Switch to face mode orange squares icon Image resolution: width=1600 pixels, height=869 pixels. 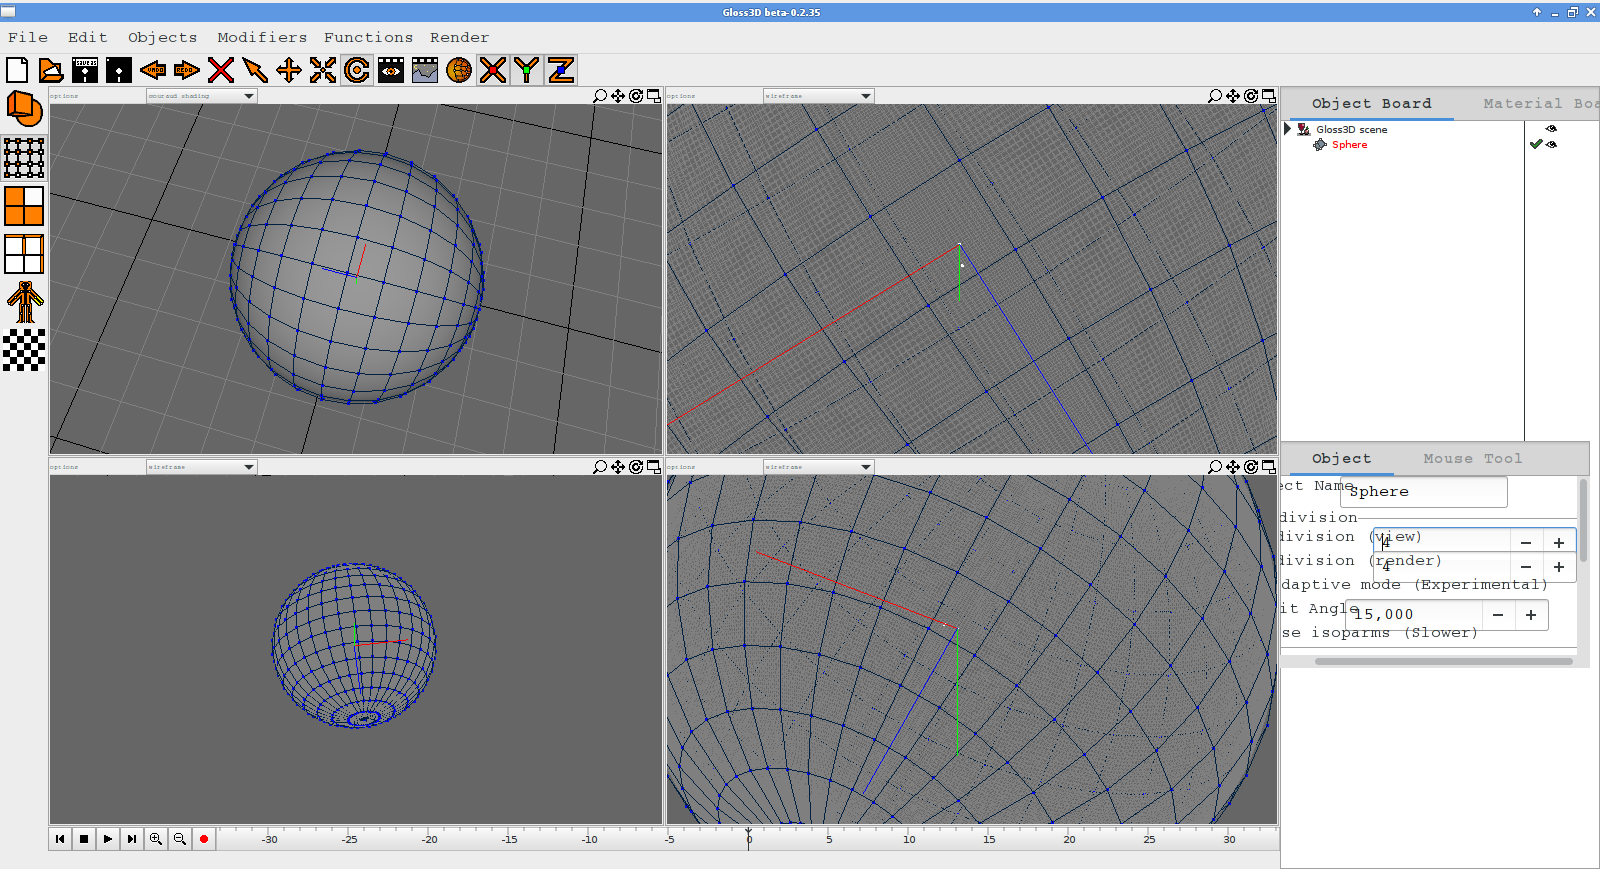point(24,206)
